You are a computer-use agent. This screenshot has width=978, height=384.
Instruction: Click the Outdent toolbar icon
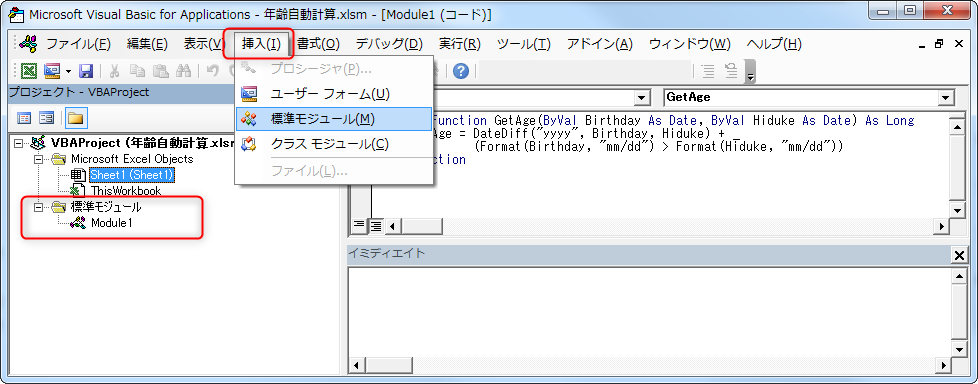coord(731,71)
